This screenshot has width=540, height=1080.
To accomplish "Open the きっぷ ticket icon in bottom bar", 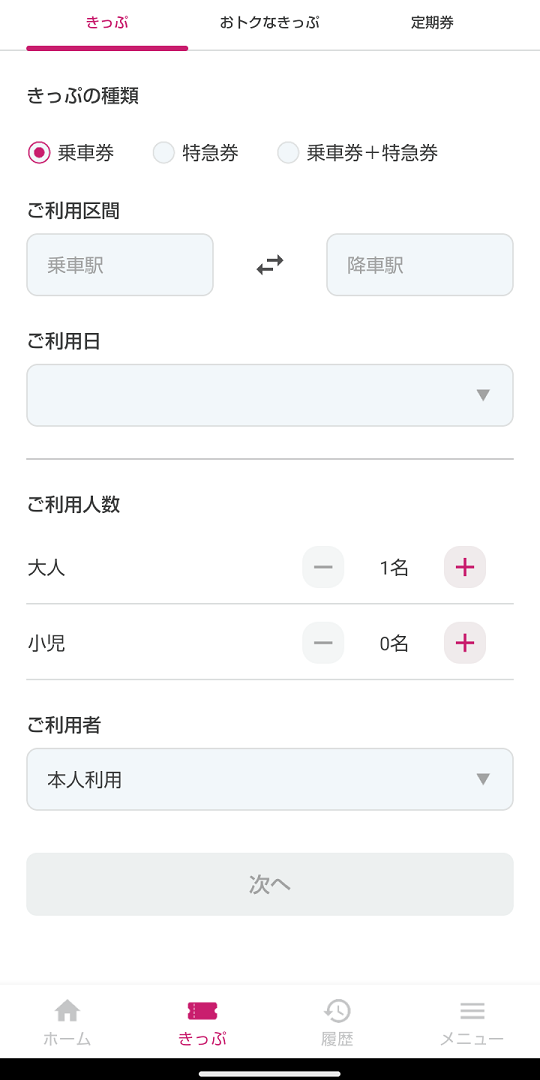I will [x=202, y=1010].
